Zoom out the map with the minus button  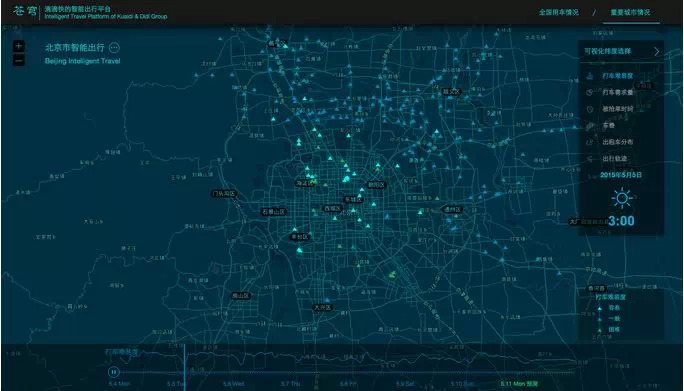tap(19, 61)
